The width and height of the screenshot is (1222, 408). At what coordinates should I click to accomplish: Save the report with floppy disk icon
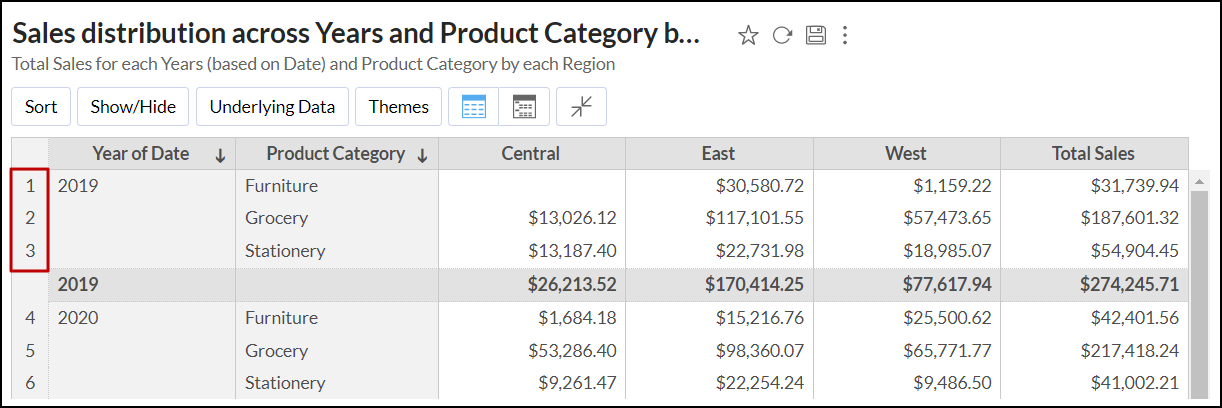click(815, 36)
